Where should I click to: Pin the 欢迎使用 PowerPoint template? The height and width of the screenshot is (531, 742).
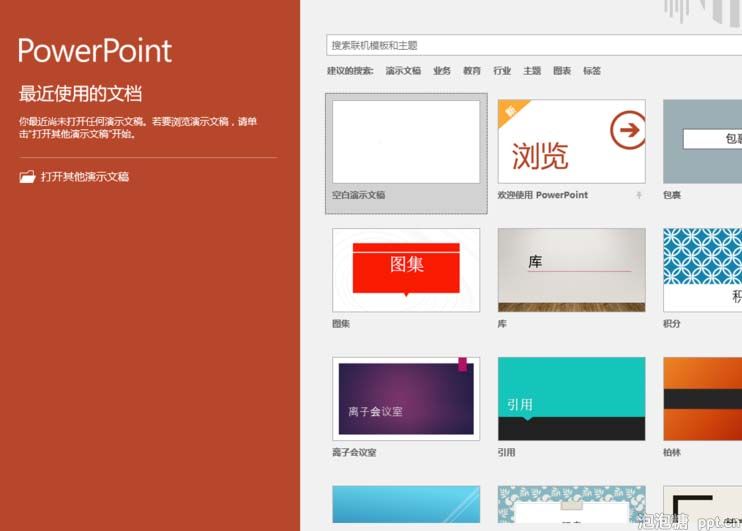click(639, 195)
